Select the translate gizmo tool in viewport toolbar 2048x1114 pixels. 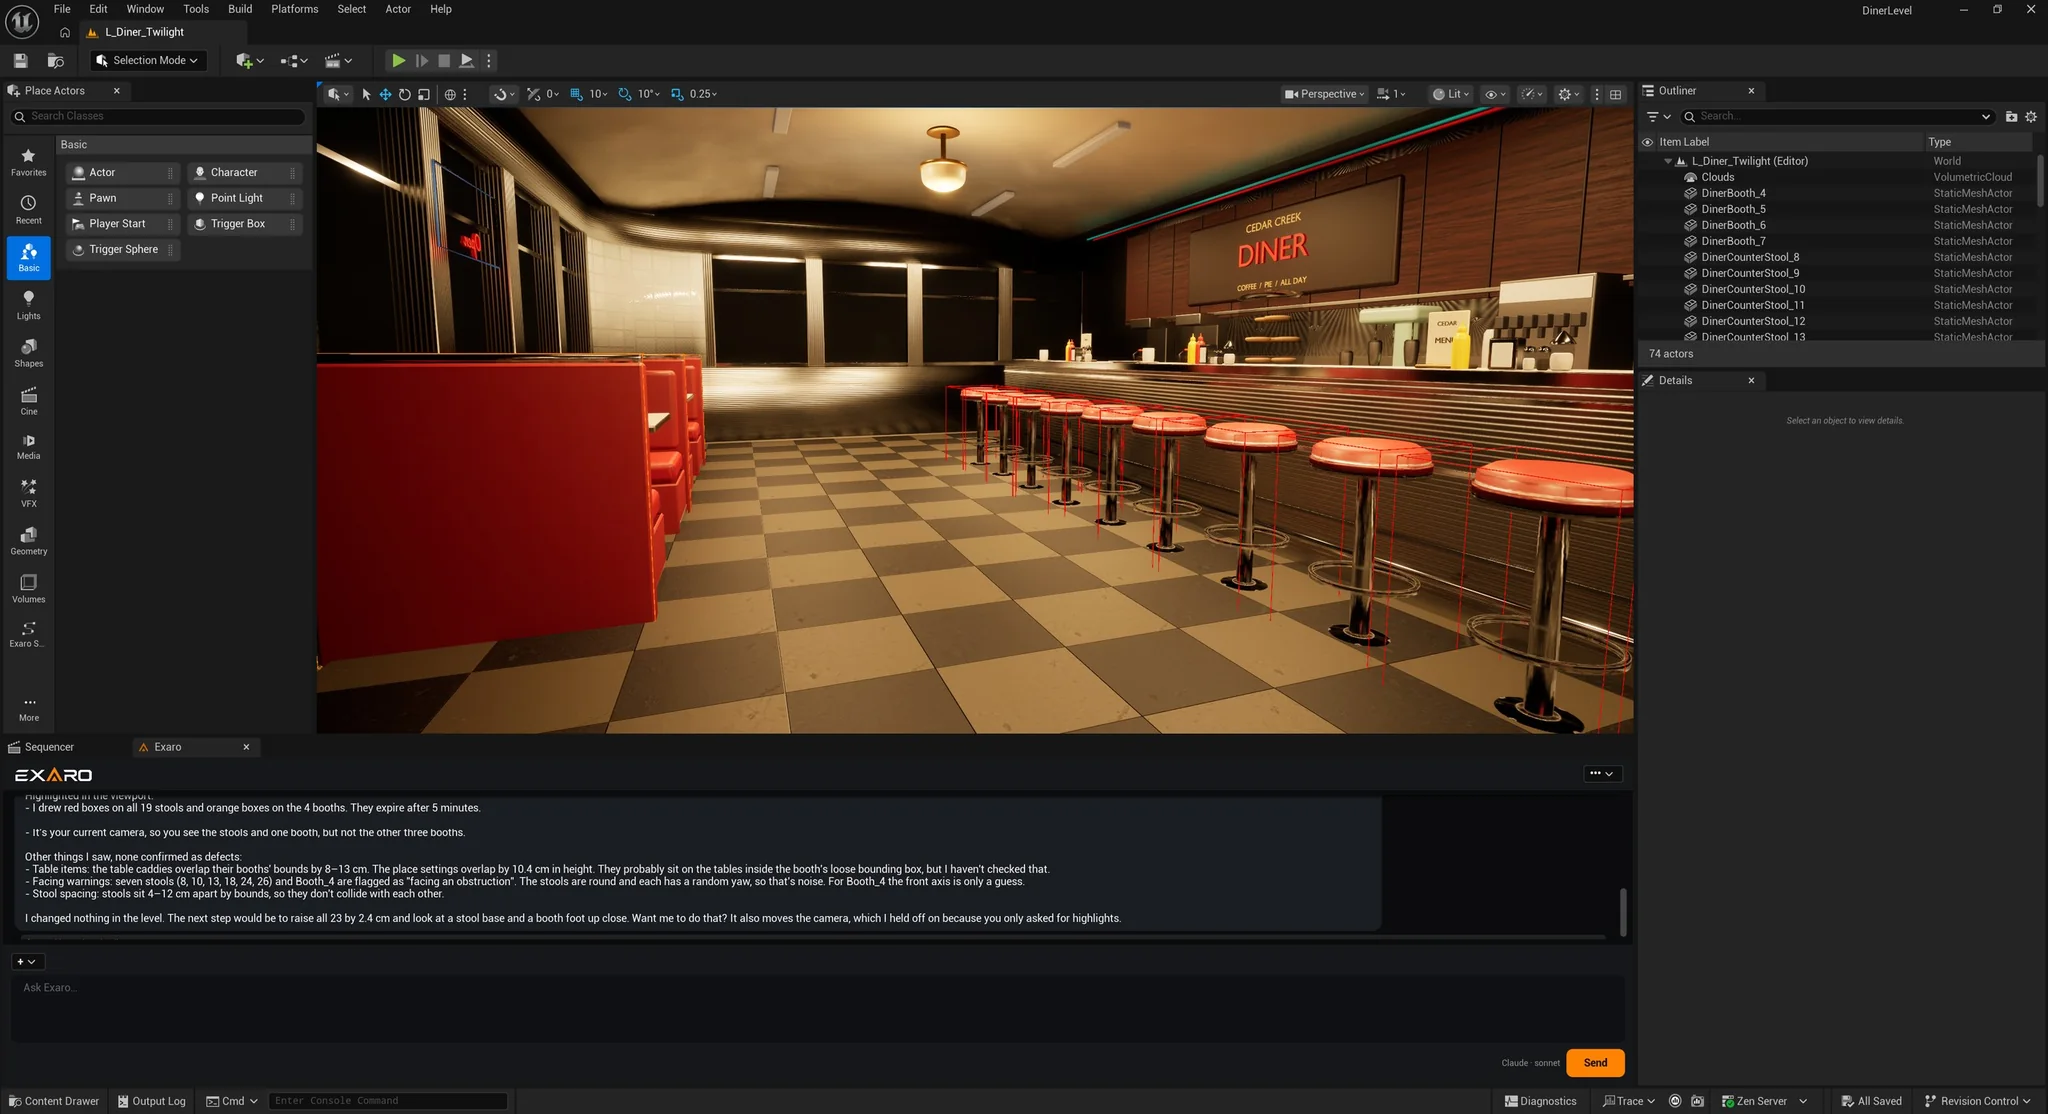click(385, 94)
